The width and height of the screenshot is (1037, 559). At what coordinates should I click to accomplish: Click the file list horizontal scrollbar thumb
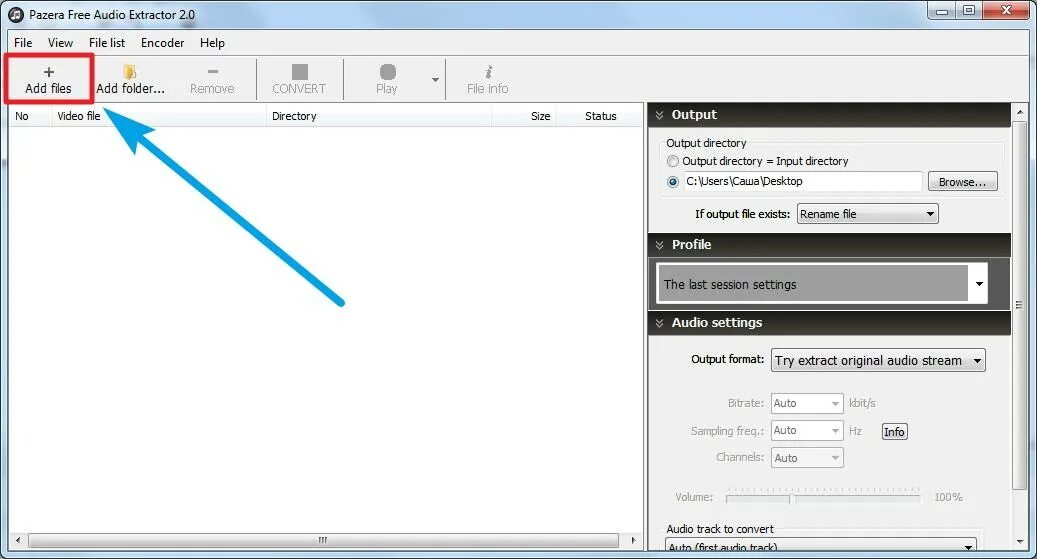tap(323, 540)
